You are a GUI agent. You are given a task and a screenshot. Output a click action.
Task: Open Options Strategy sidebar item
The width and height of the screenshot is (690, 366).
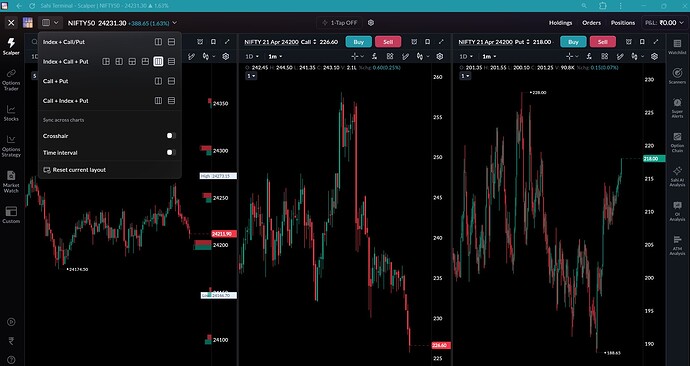coord(11,146)
